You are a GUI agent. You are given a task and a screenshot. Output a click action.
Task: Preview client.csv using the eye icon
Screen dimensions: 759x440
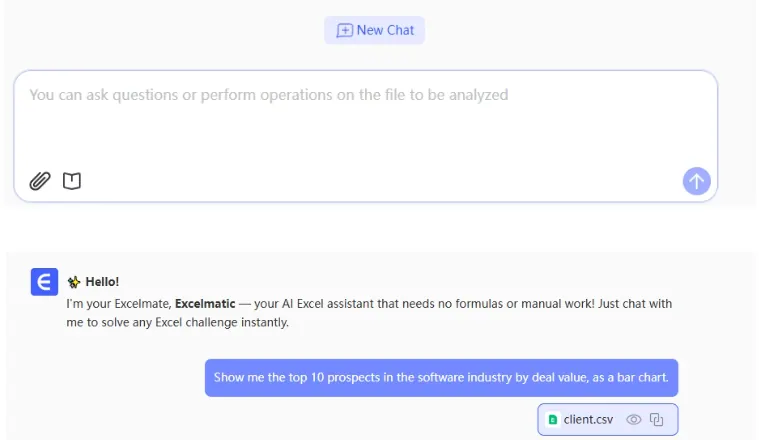point(633,420)
